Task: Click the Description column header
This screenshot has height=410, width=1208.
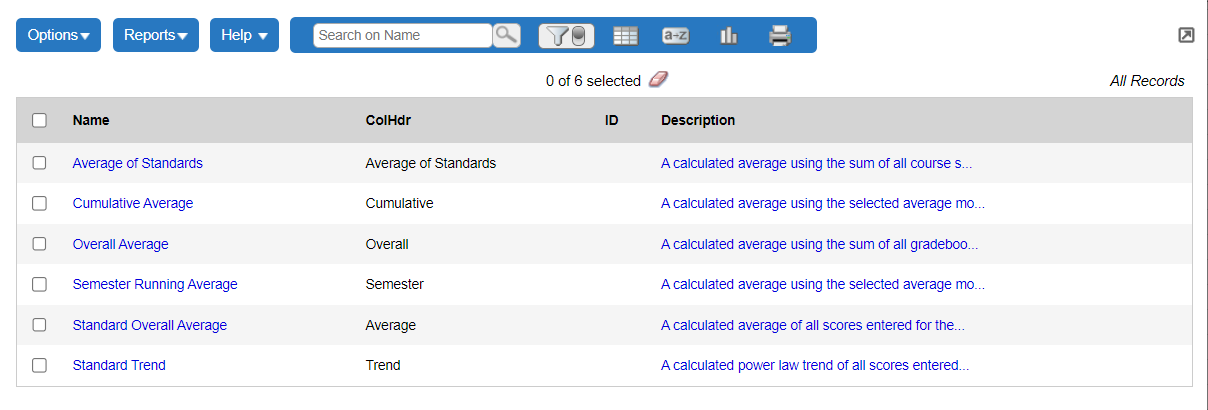Action: [x=697, y=120]
